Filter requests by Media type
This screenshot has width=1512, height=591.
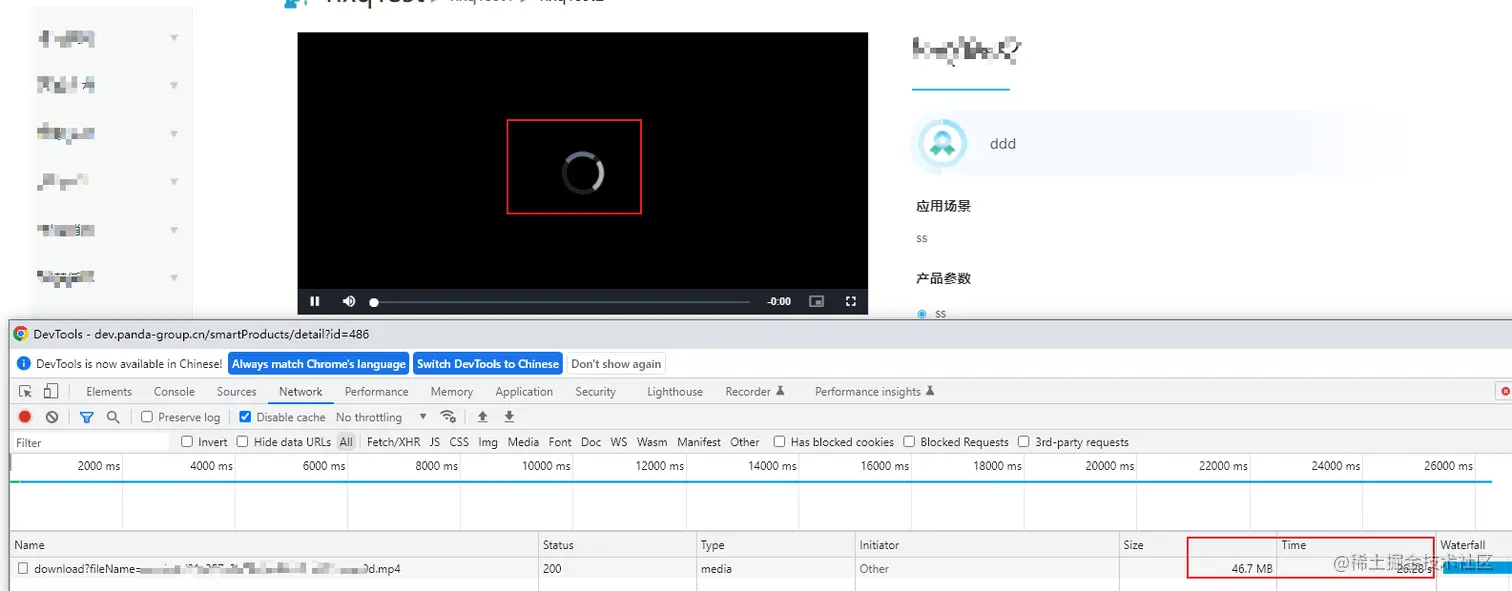[x=523, y=442]
